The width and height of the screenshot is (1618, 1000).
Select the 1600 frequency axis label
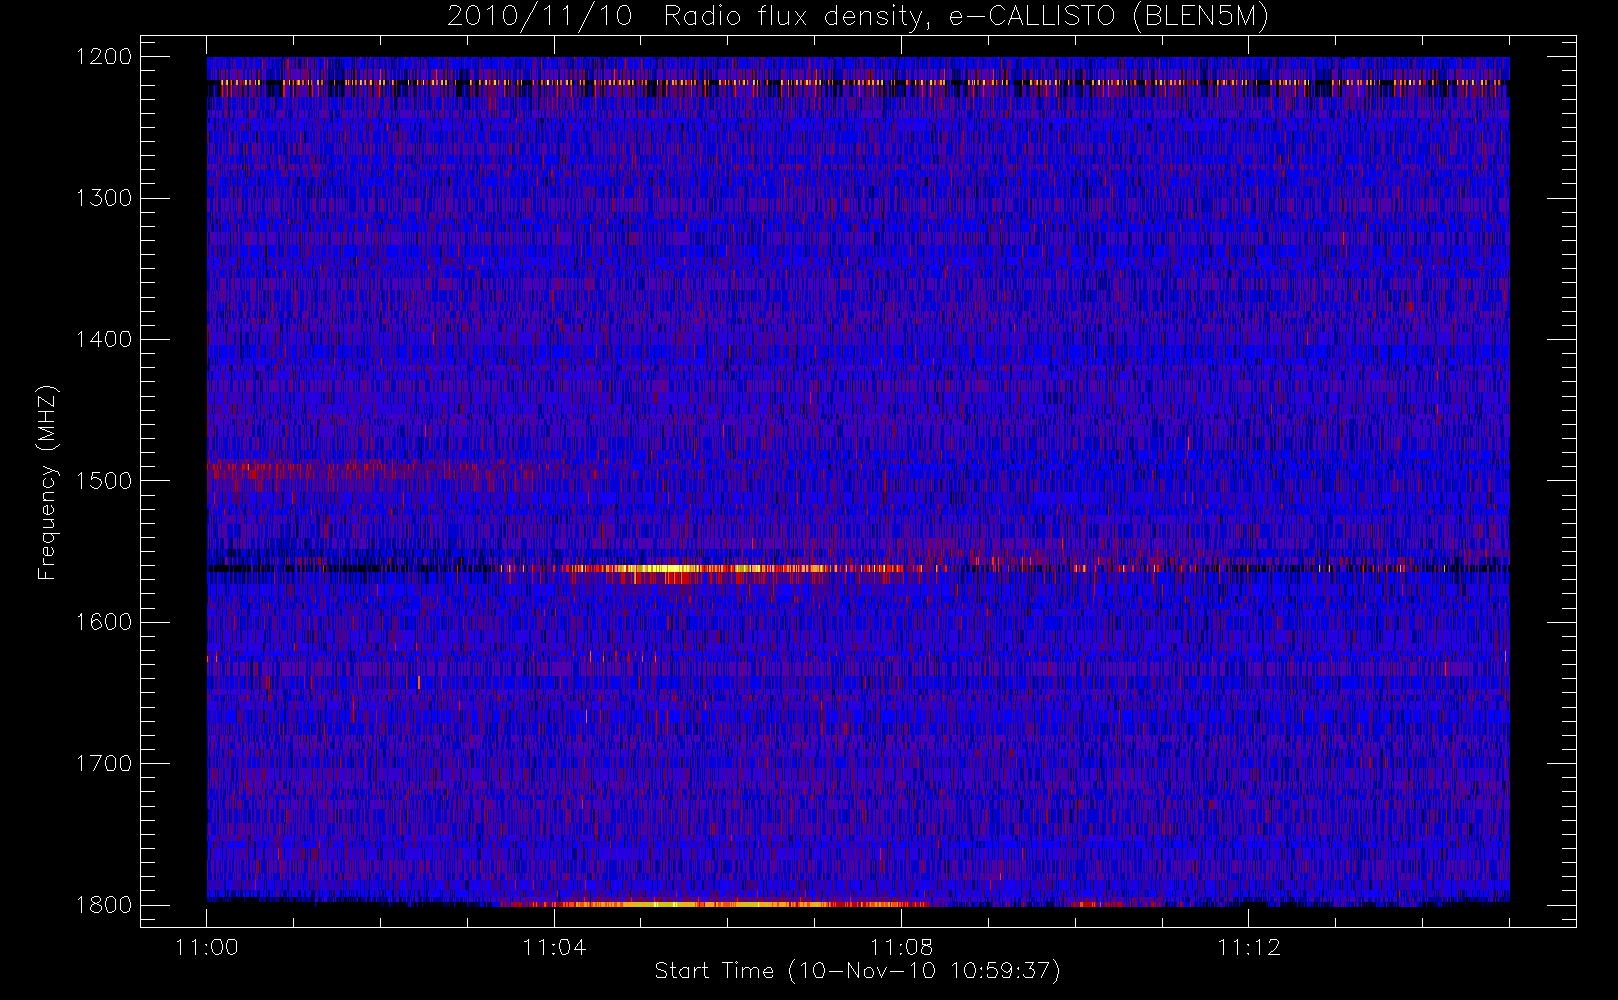tap(104, 622)
